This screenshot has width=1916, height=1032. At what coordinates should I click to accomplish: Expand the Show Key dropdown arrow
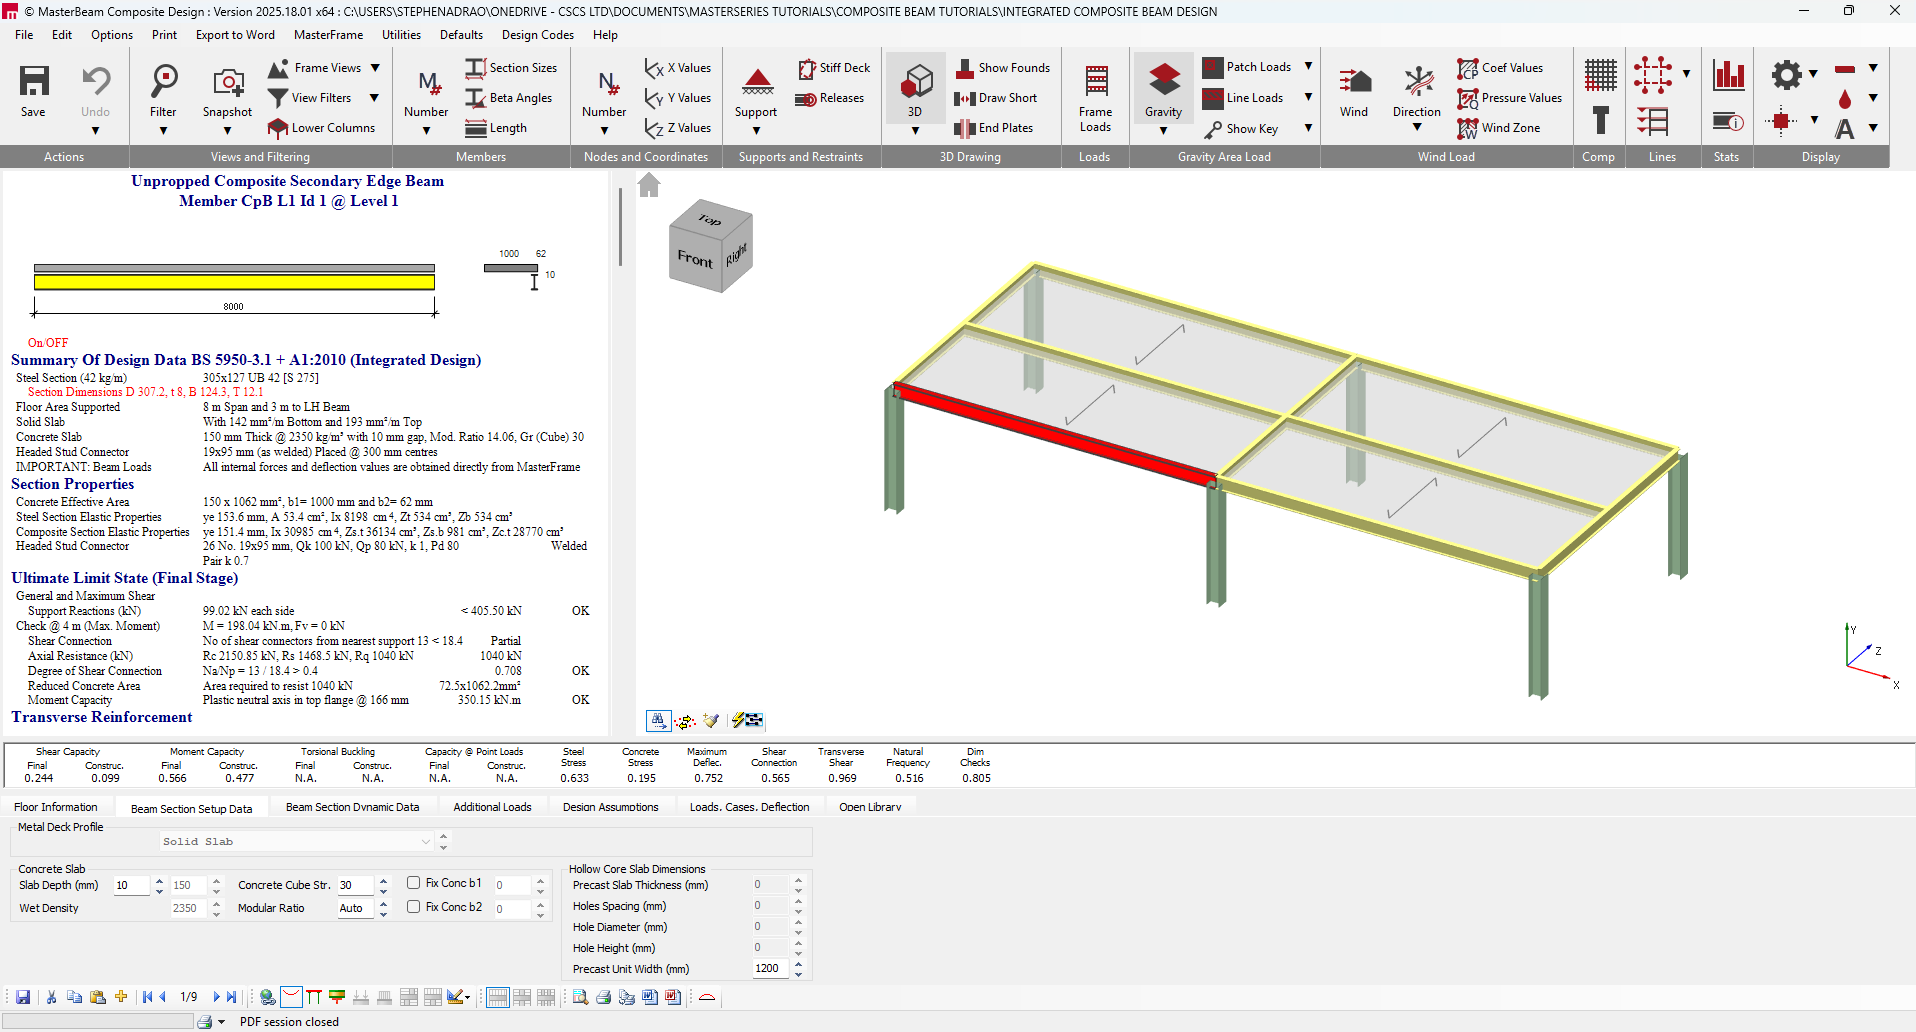1308,128
